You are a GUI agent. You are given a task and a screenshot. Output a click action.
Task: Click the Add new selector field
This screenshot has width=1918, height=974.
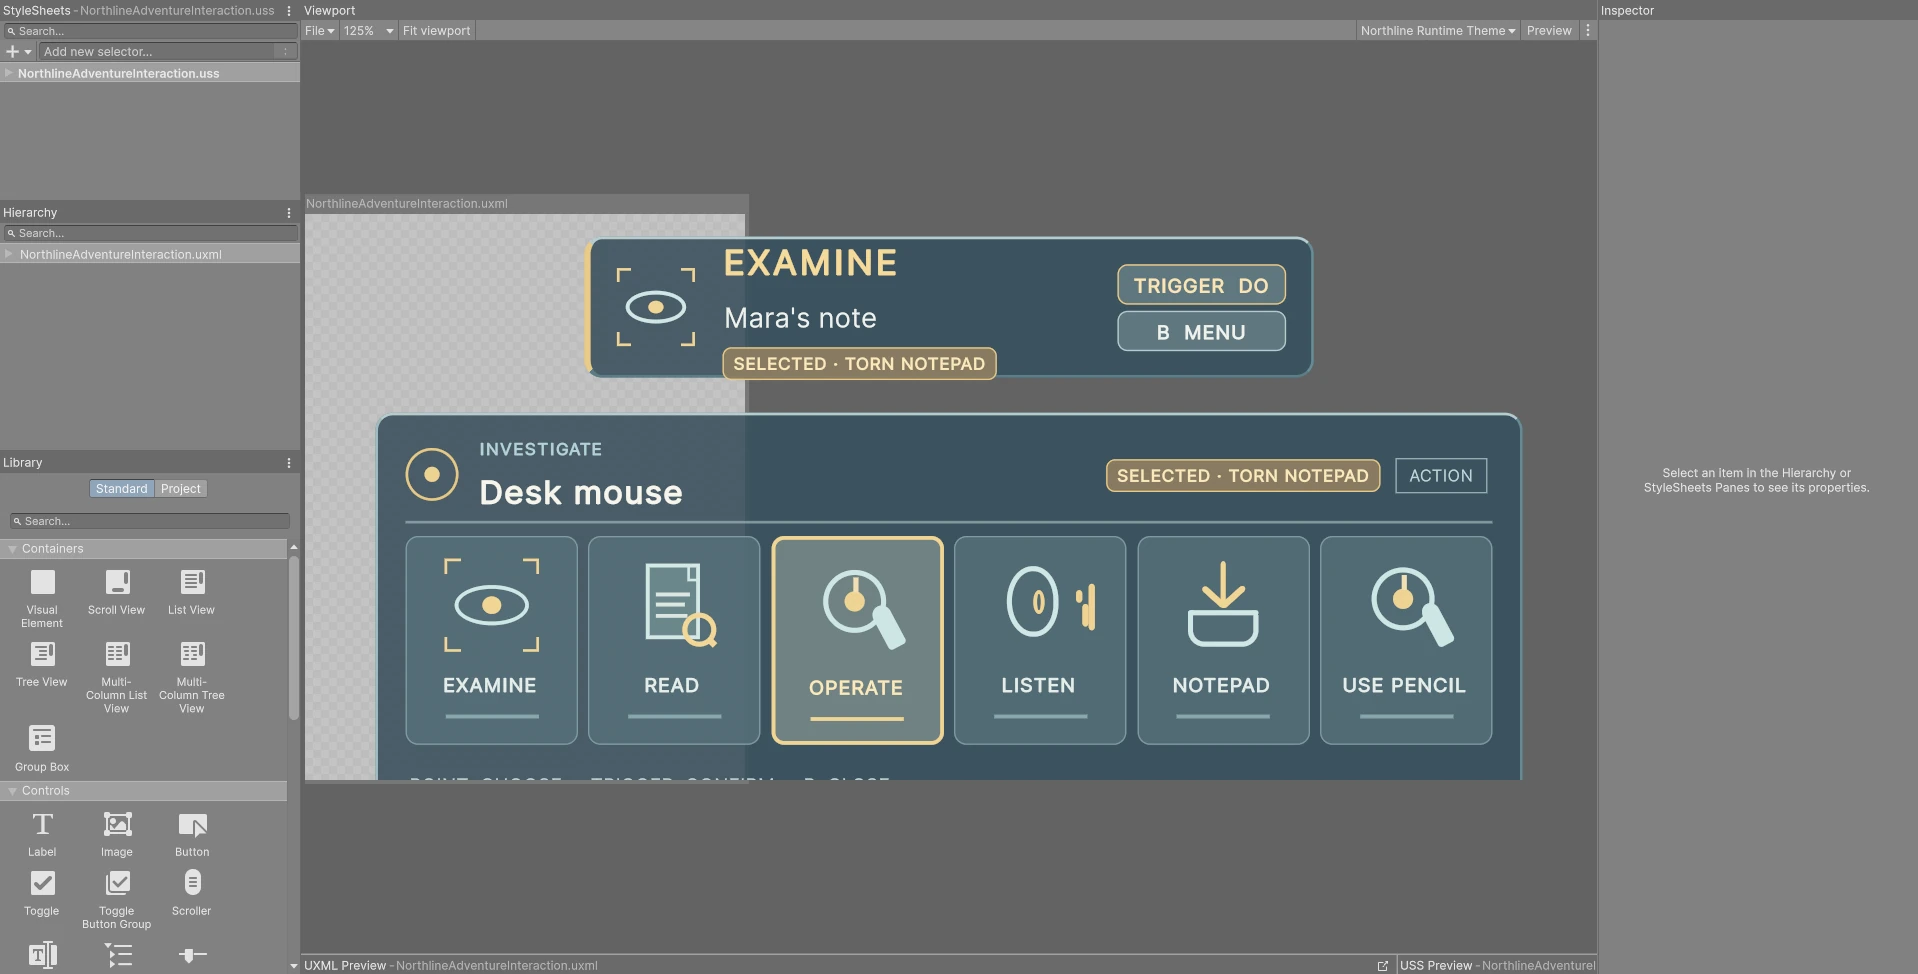point(157,52)
